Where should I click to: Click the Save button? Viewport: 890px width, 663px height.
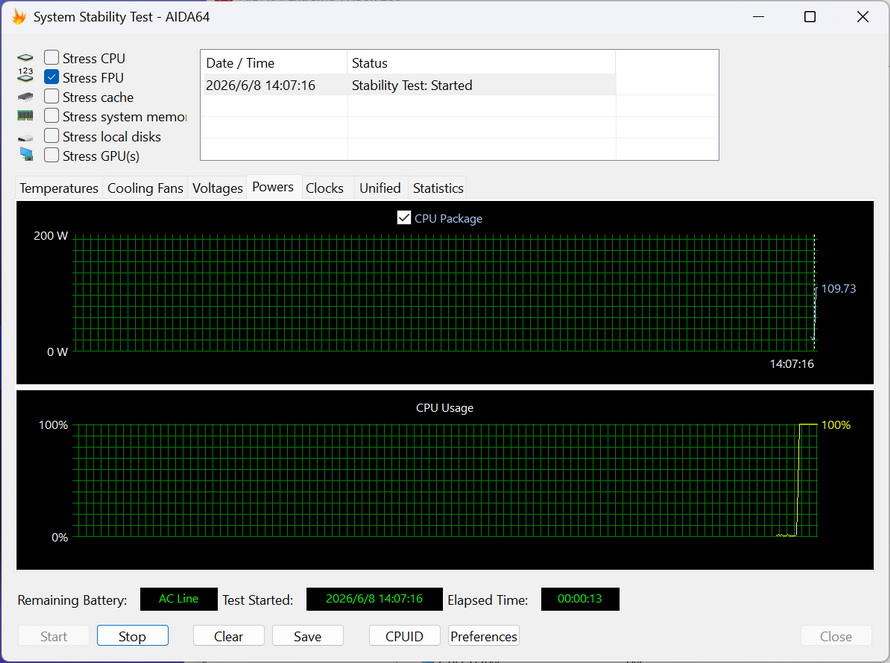coord(308,636)
